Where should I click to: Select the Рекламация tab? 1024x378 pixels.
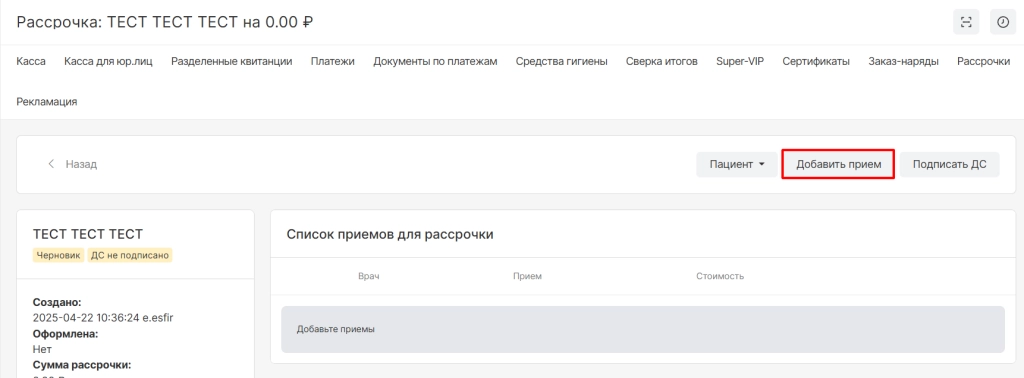pyautogui.click(x=46, y=101)
